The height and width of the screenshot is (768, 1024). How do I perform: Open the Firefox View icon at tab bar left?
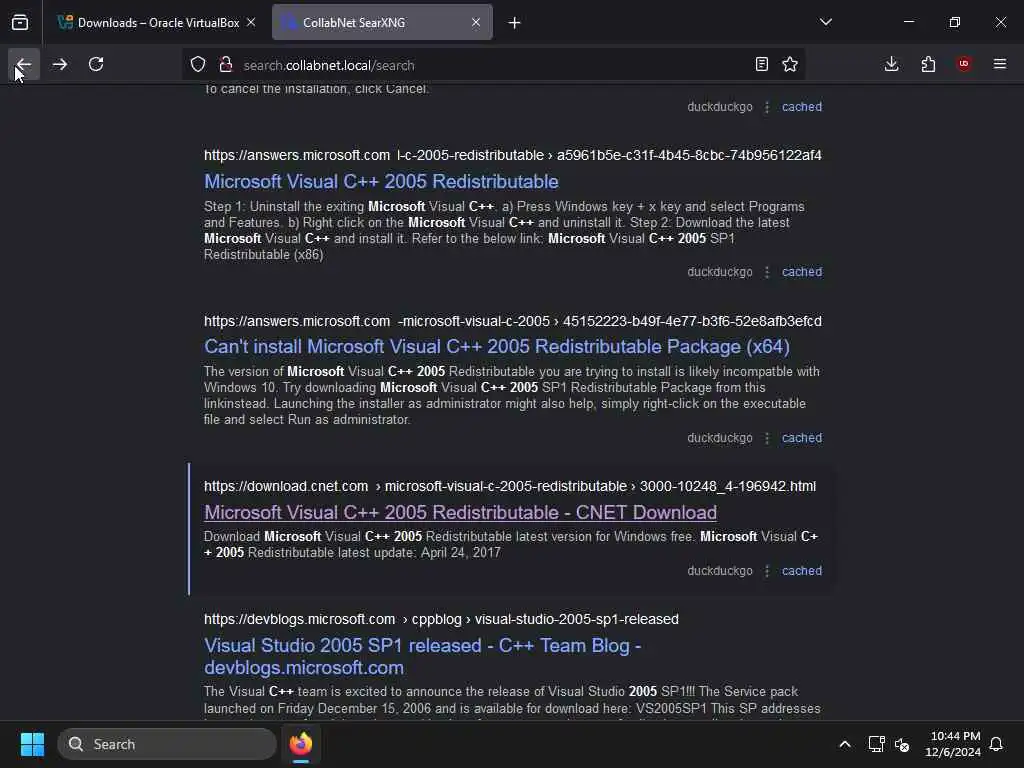click(x=20, y=22)
